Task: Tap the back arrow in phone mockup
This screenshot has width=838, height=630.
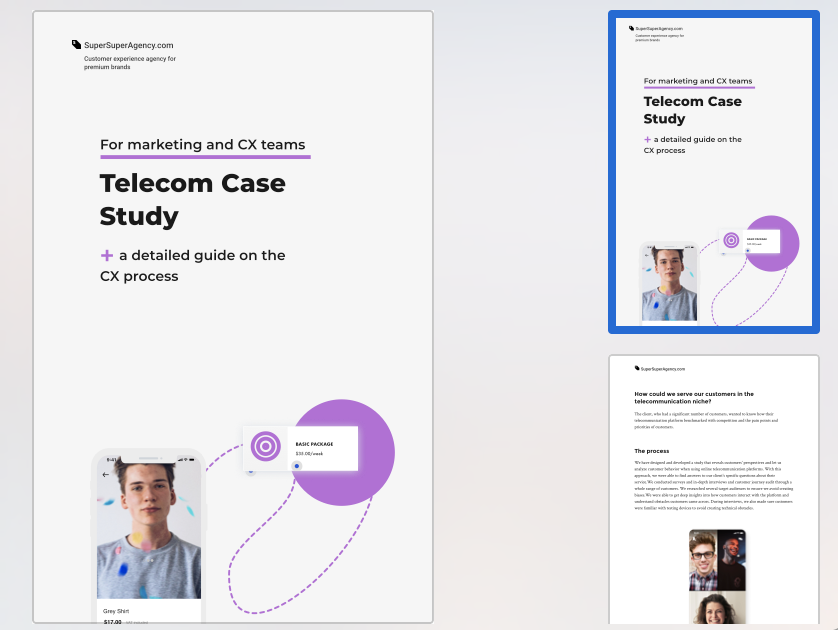Action: [x=106, y=475]
